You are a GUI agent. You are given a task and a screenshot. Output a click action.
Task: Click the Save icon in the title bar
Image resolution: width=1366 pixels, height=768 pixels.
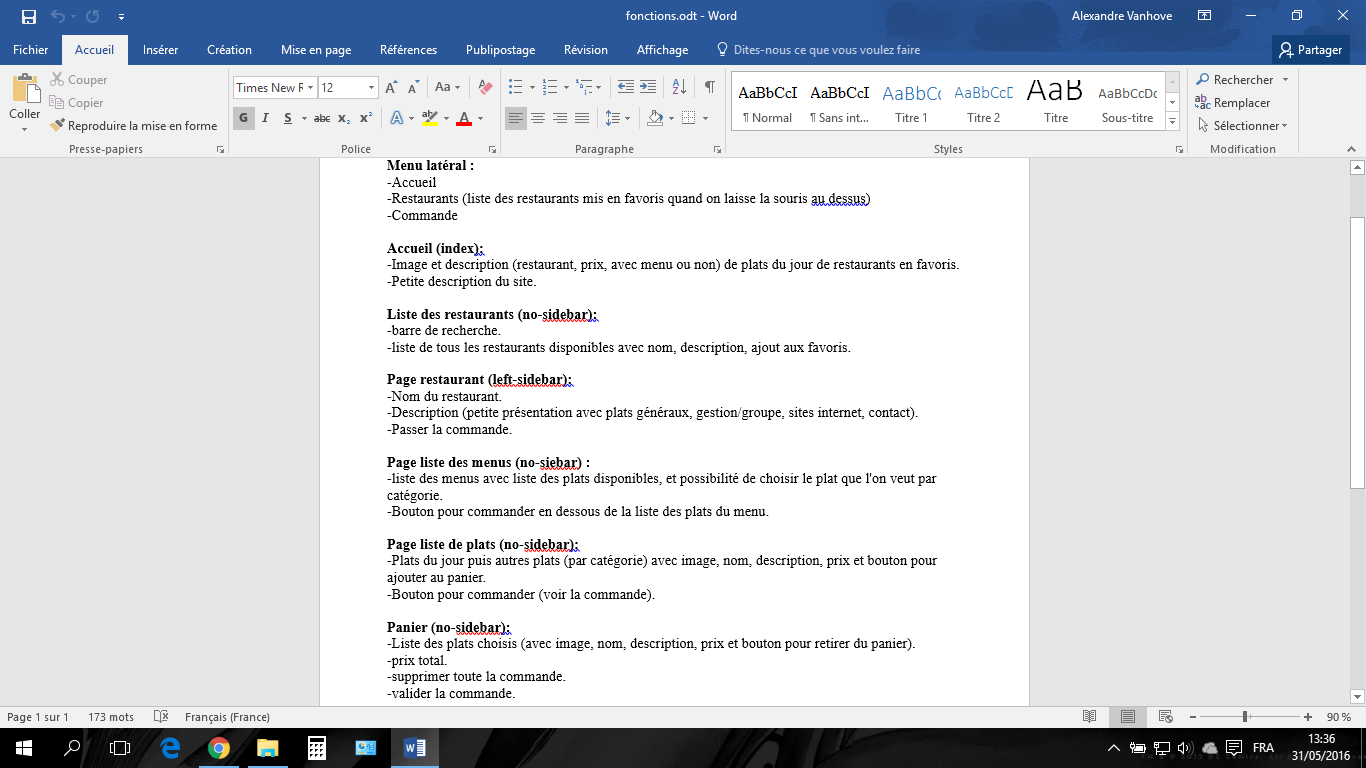pos(28,16)
